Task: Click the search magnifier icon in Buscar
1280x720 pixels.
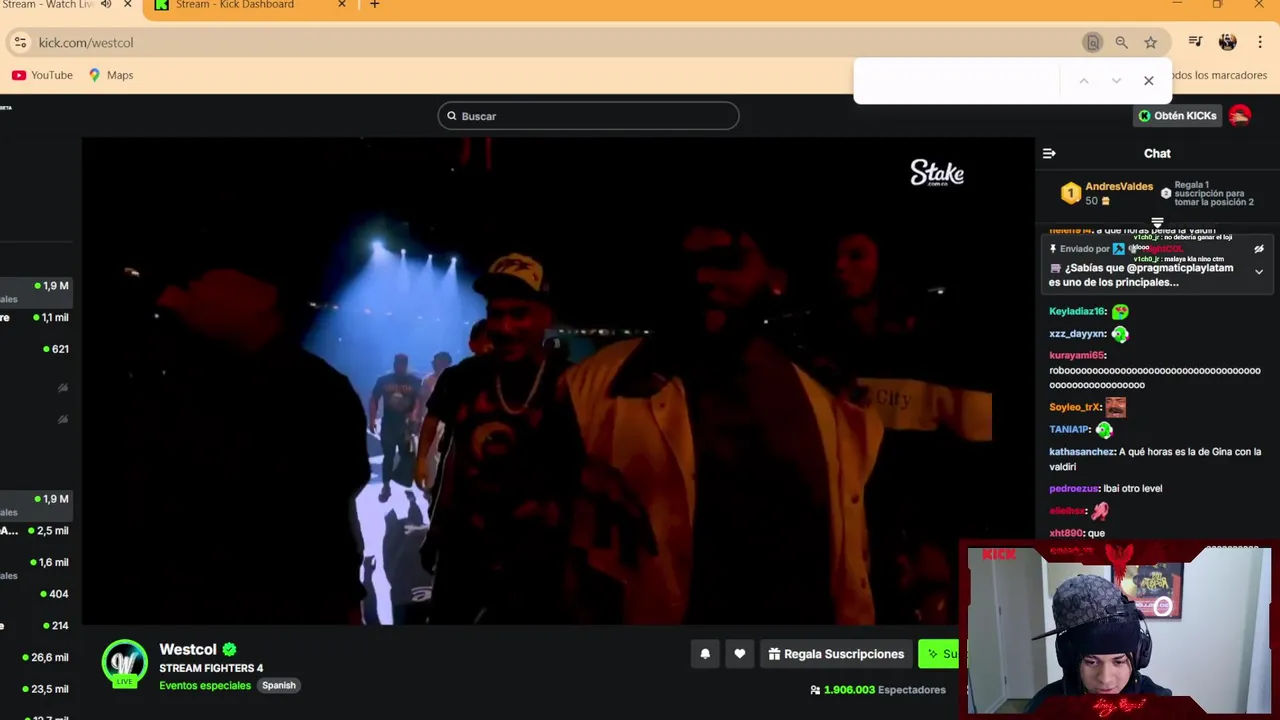Action: click(452, 116)
